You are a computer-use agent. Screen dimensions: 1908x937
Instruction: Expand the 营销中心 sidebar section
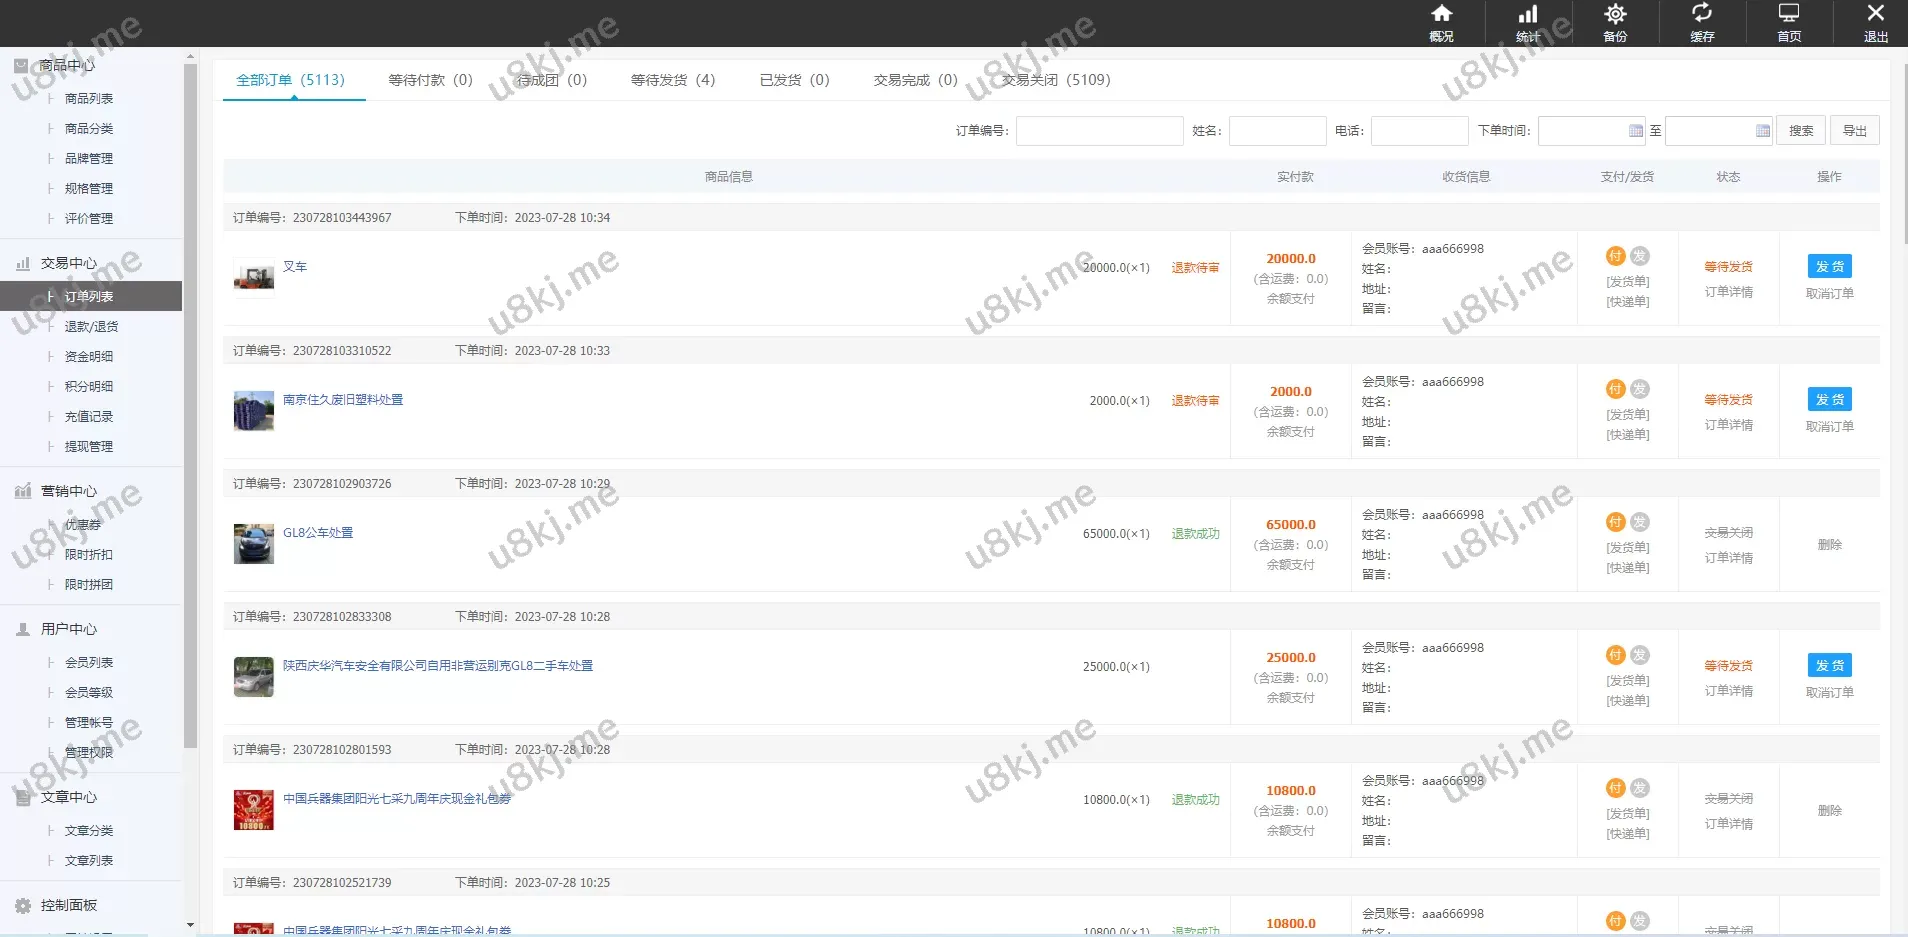click(x=68, y=492)
